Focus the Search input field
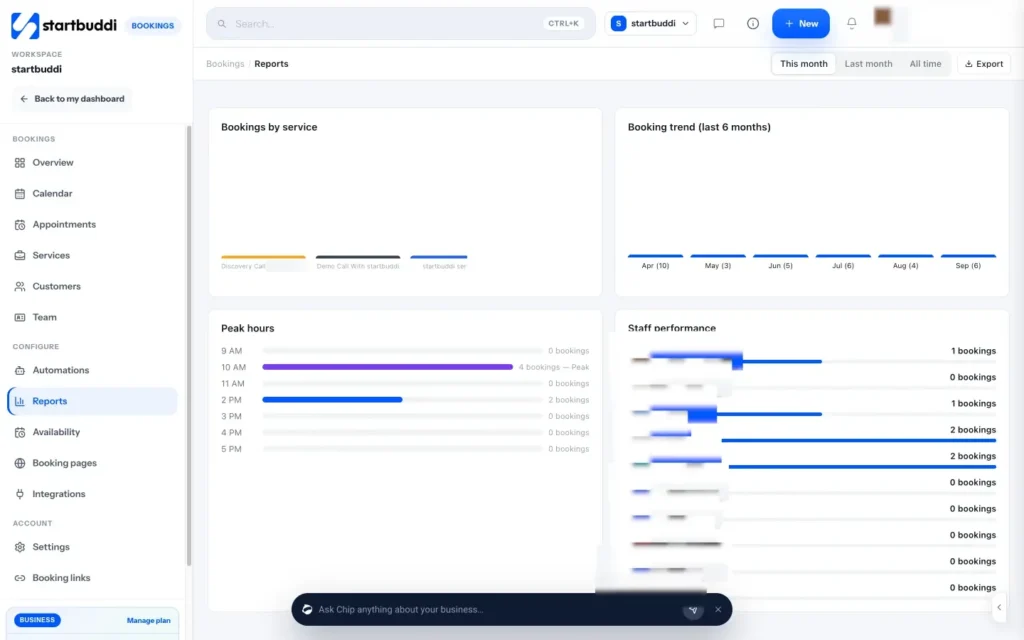Screen dimensions: 1024x640 pos(400,24)
